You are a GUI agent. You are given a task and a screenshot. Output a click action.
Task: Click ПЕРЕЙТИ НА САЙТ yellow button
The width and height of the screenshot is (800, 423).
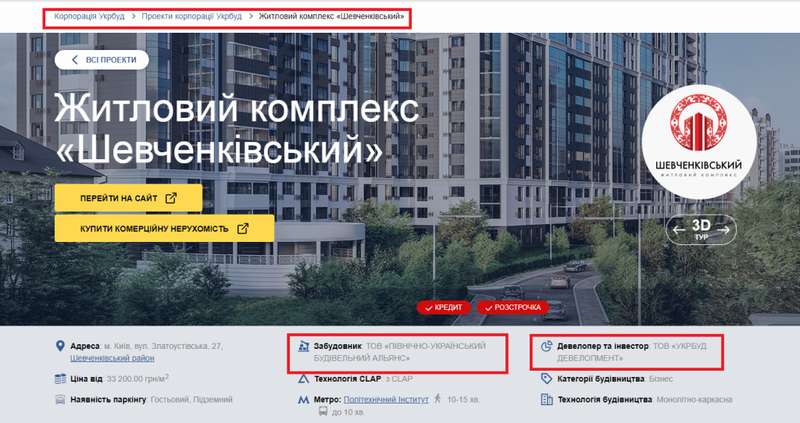tap(129, 198)
